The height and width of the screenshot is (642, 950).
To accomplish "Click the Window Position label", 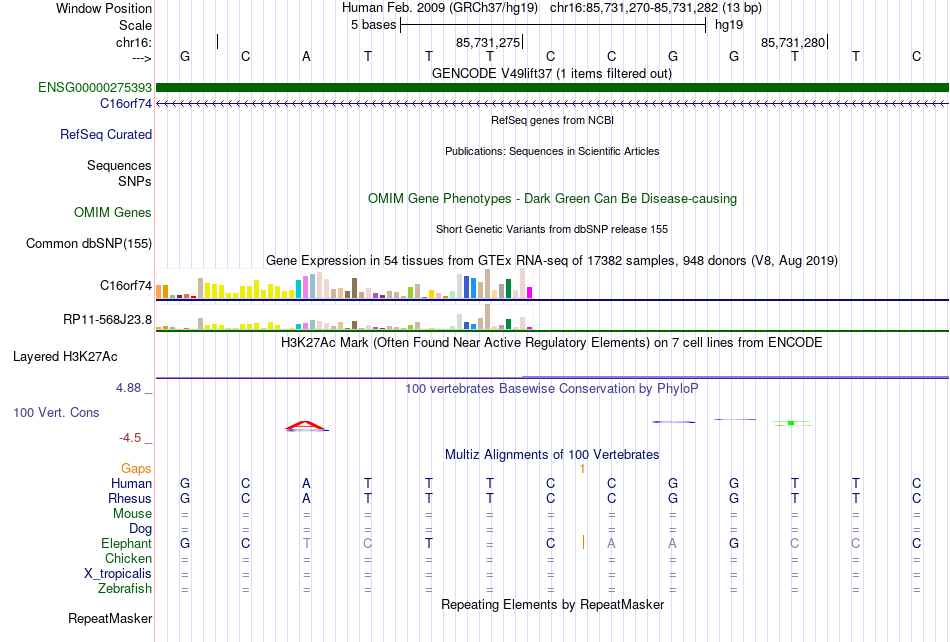I will coord(104,8).
